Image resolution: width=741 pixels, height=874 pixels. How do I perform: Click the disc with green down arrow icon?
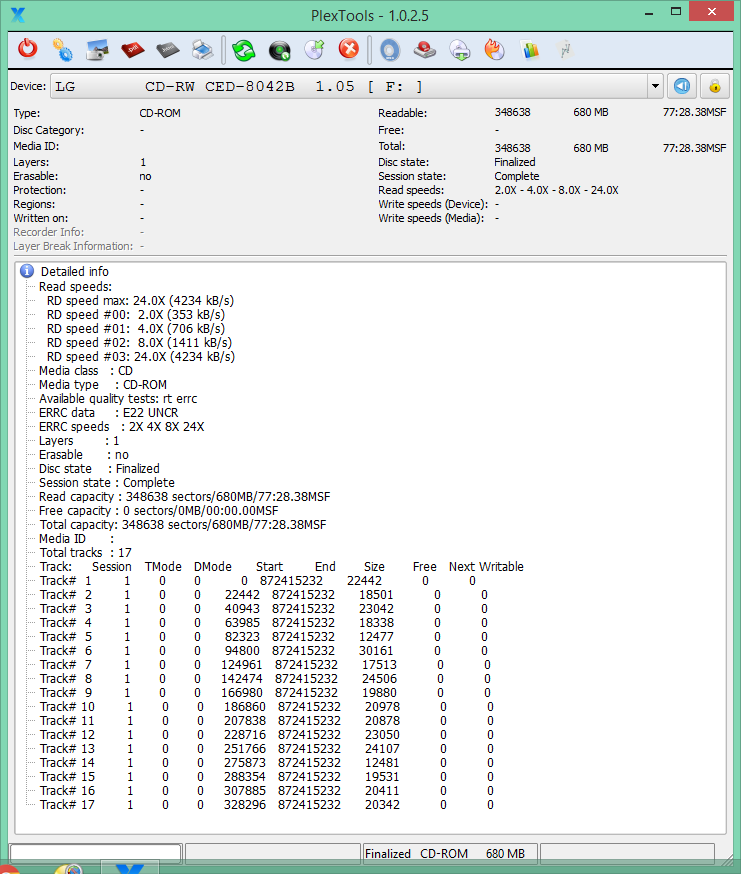(460, 50)
